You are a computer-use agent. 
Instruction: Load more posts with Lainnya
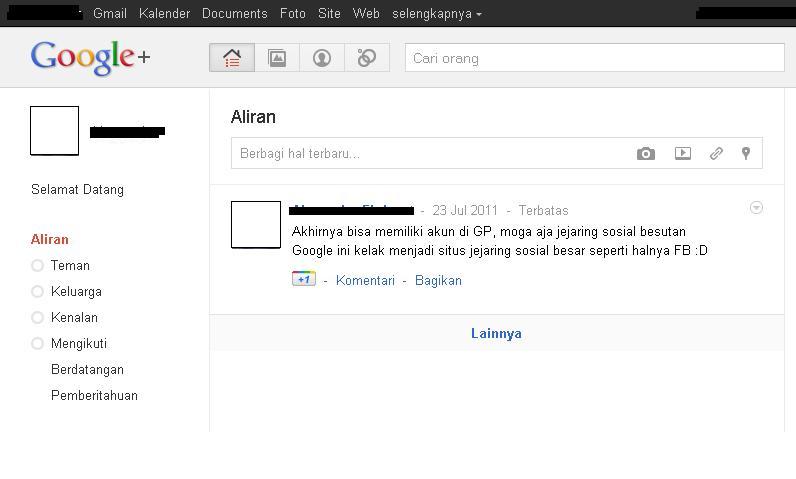coord(496,333)
